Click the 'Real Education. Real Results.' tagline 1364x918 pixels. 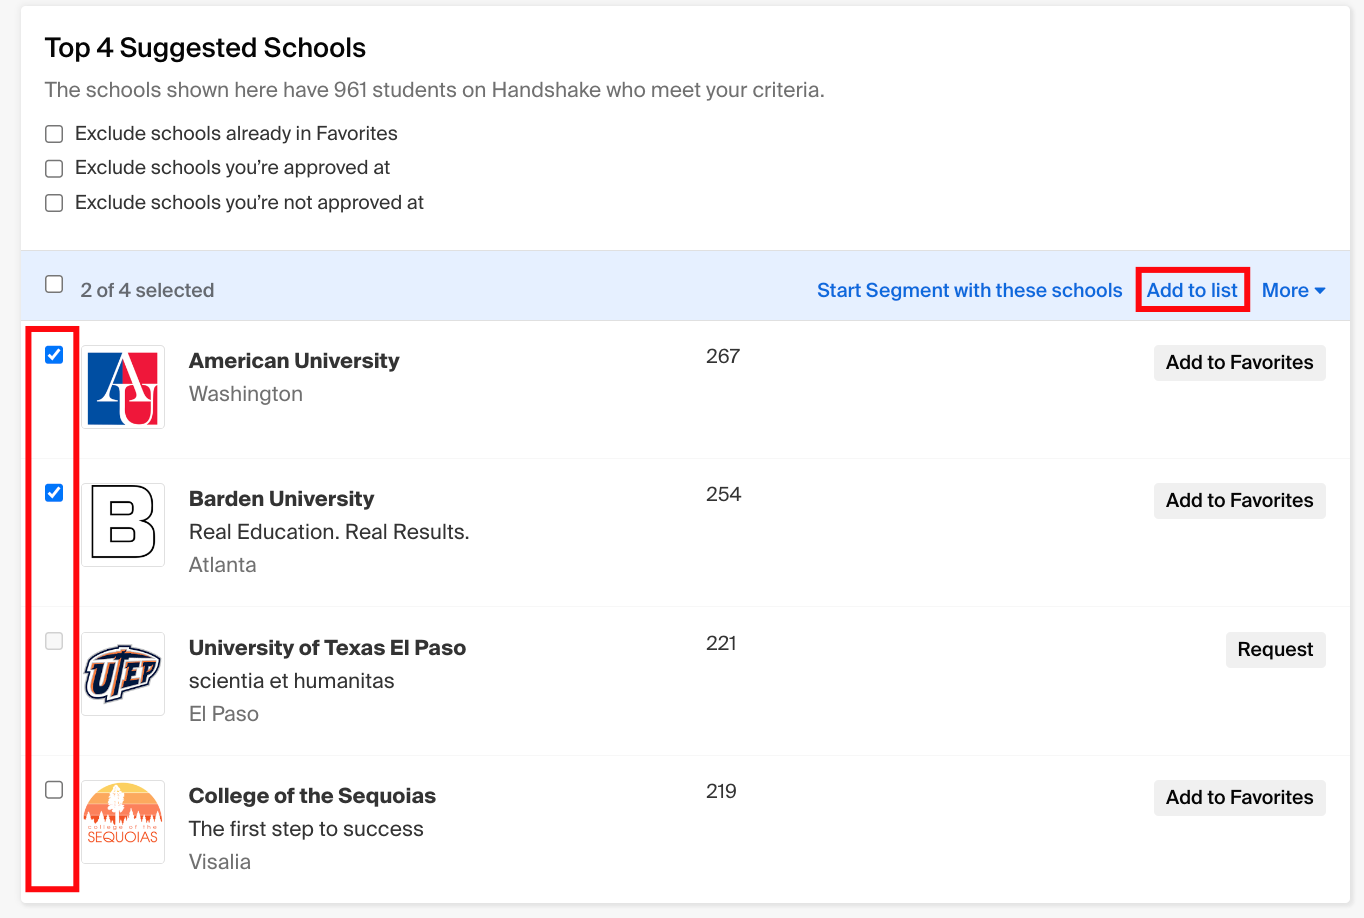click(x=329, y=532)
